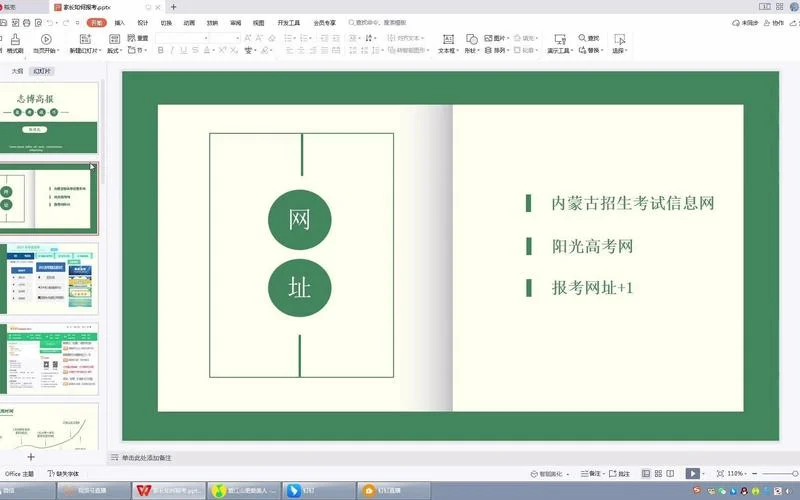Image resolution: width=800 pixels, height=500 pixels.
Task: Open line spacing dropdown
Action: pyautogui.click(x=377, y=50)
